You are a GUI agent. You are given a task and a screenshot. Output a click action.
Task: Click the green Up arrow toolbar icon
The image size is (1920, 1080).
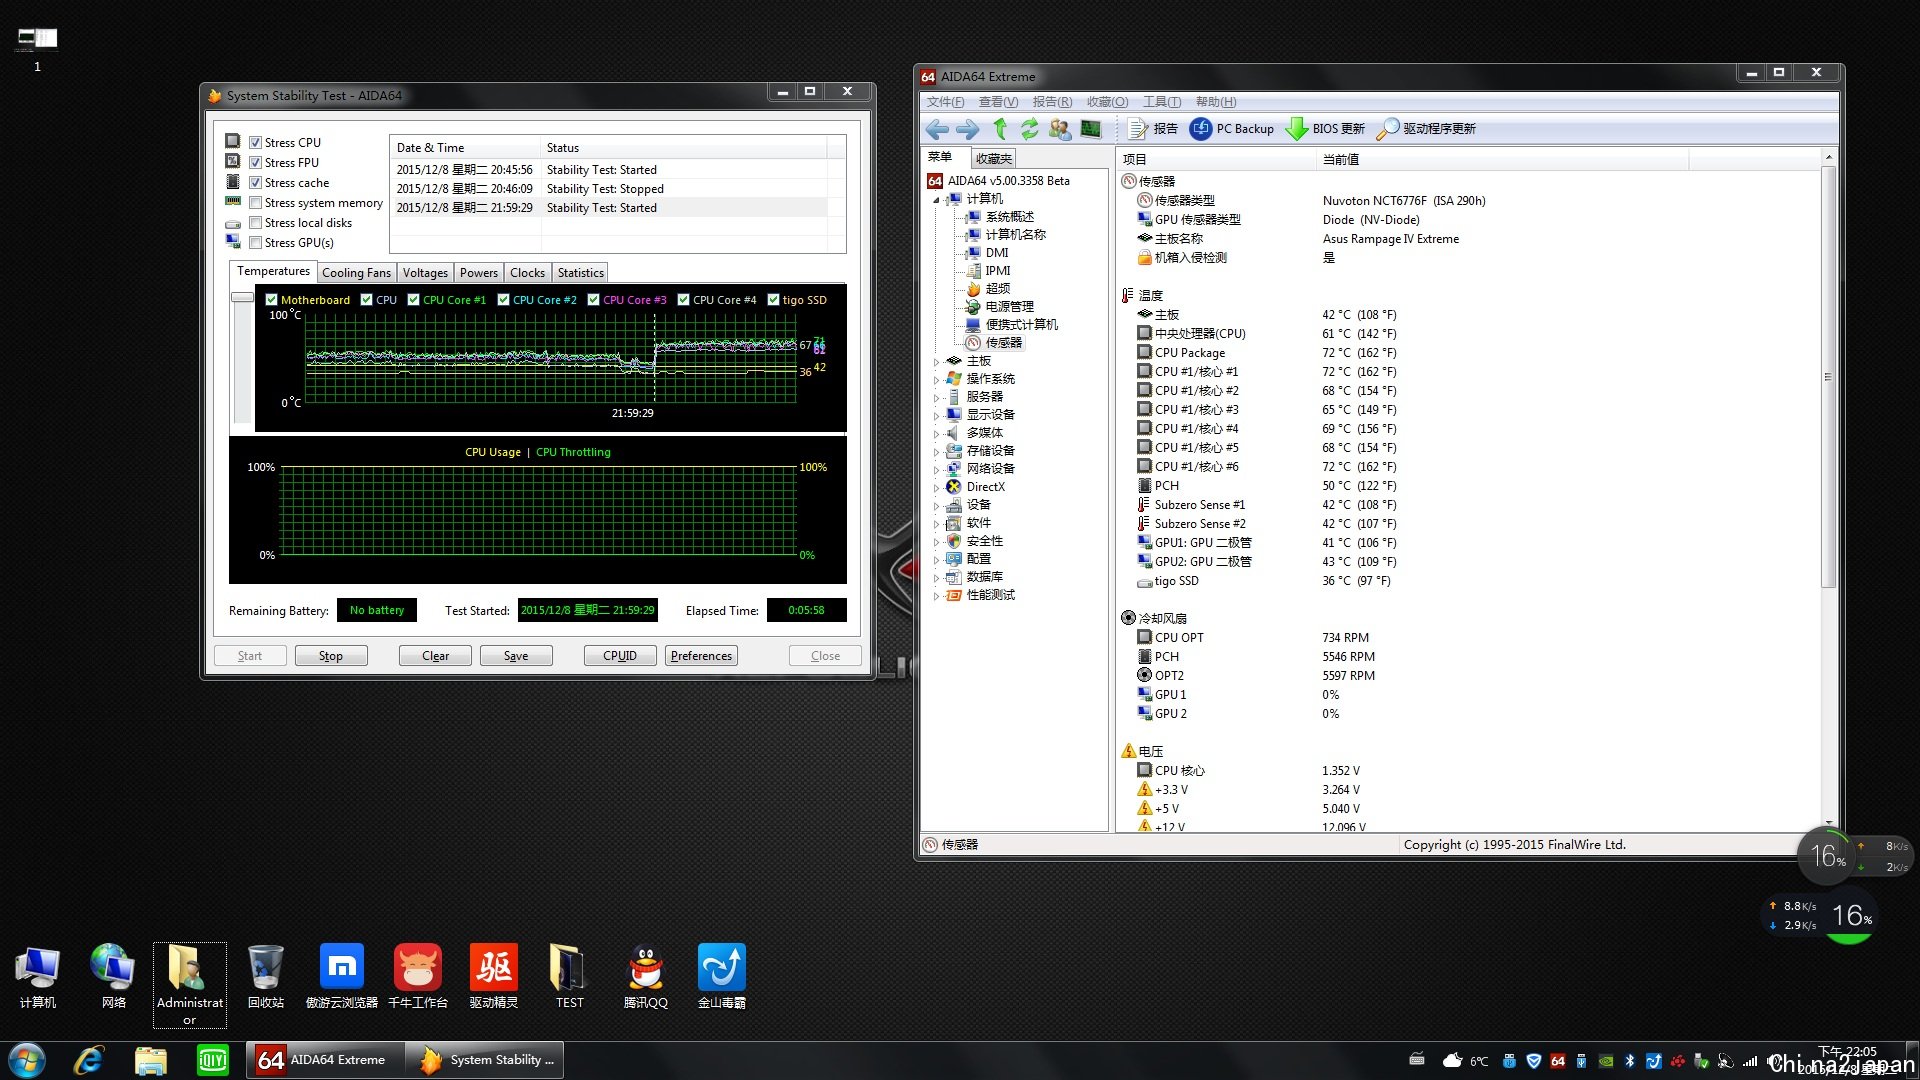1000,129
